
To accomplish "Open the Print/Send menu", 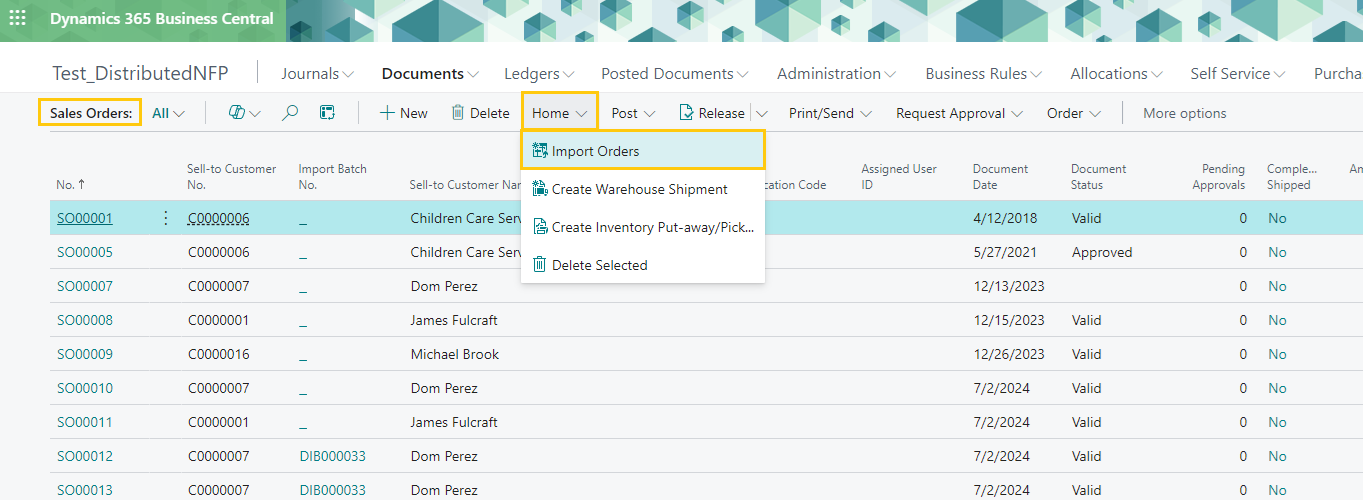I will (x=831, y=113).
